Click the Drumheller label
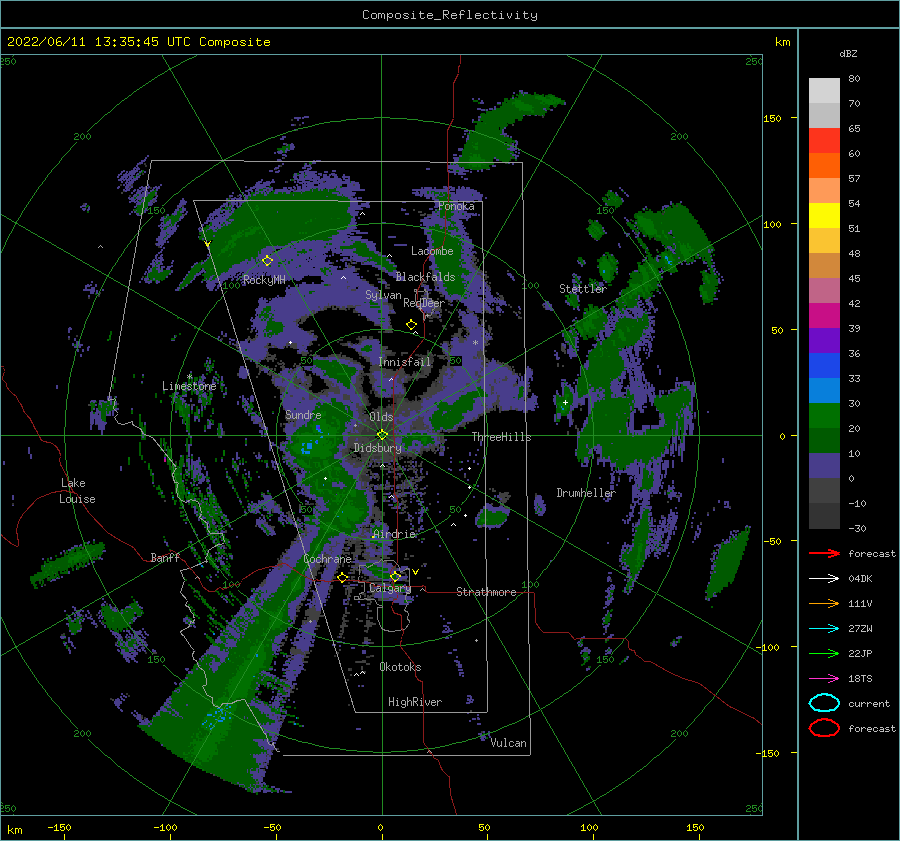This screenshot has height=841, width=900. coord(586,493)
